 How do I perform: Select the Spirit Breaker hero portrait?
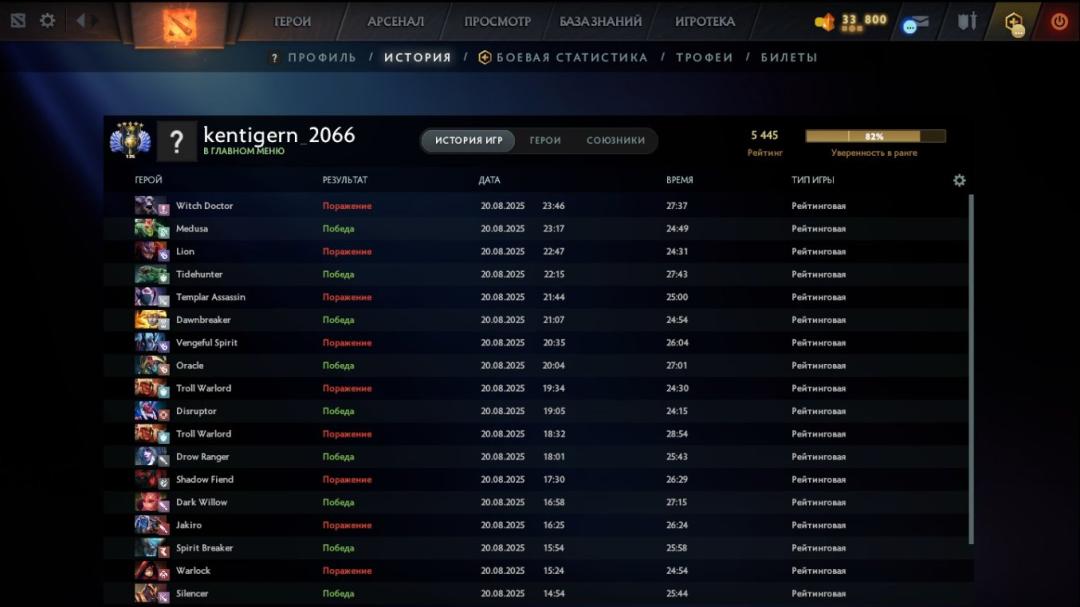152,547
